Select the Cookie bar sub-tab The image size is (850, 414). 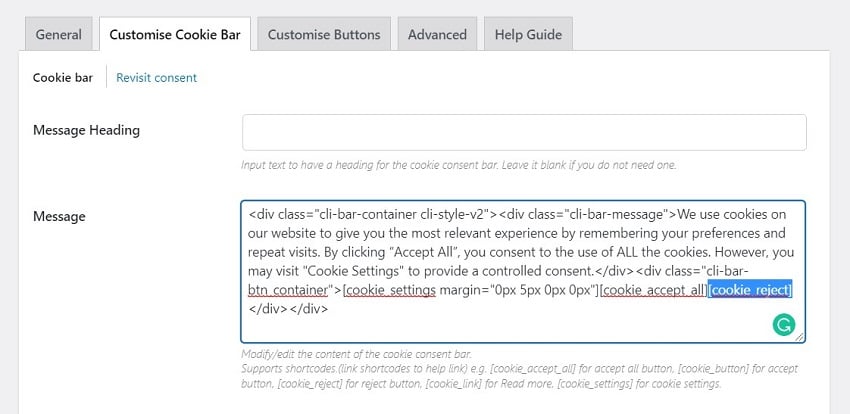click(63, 77)
